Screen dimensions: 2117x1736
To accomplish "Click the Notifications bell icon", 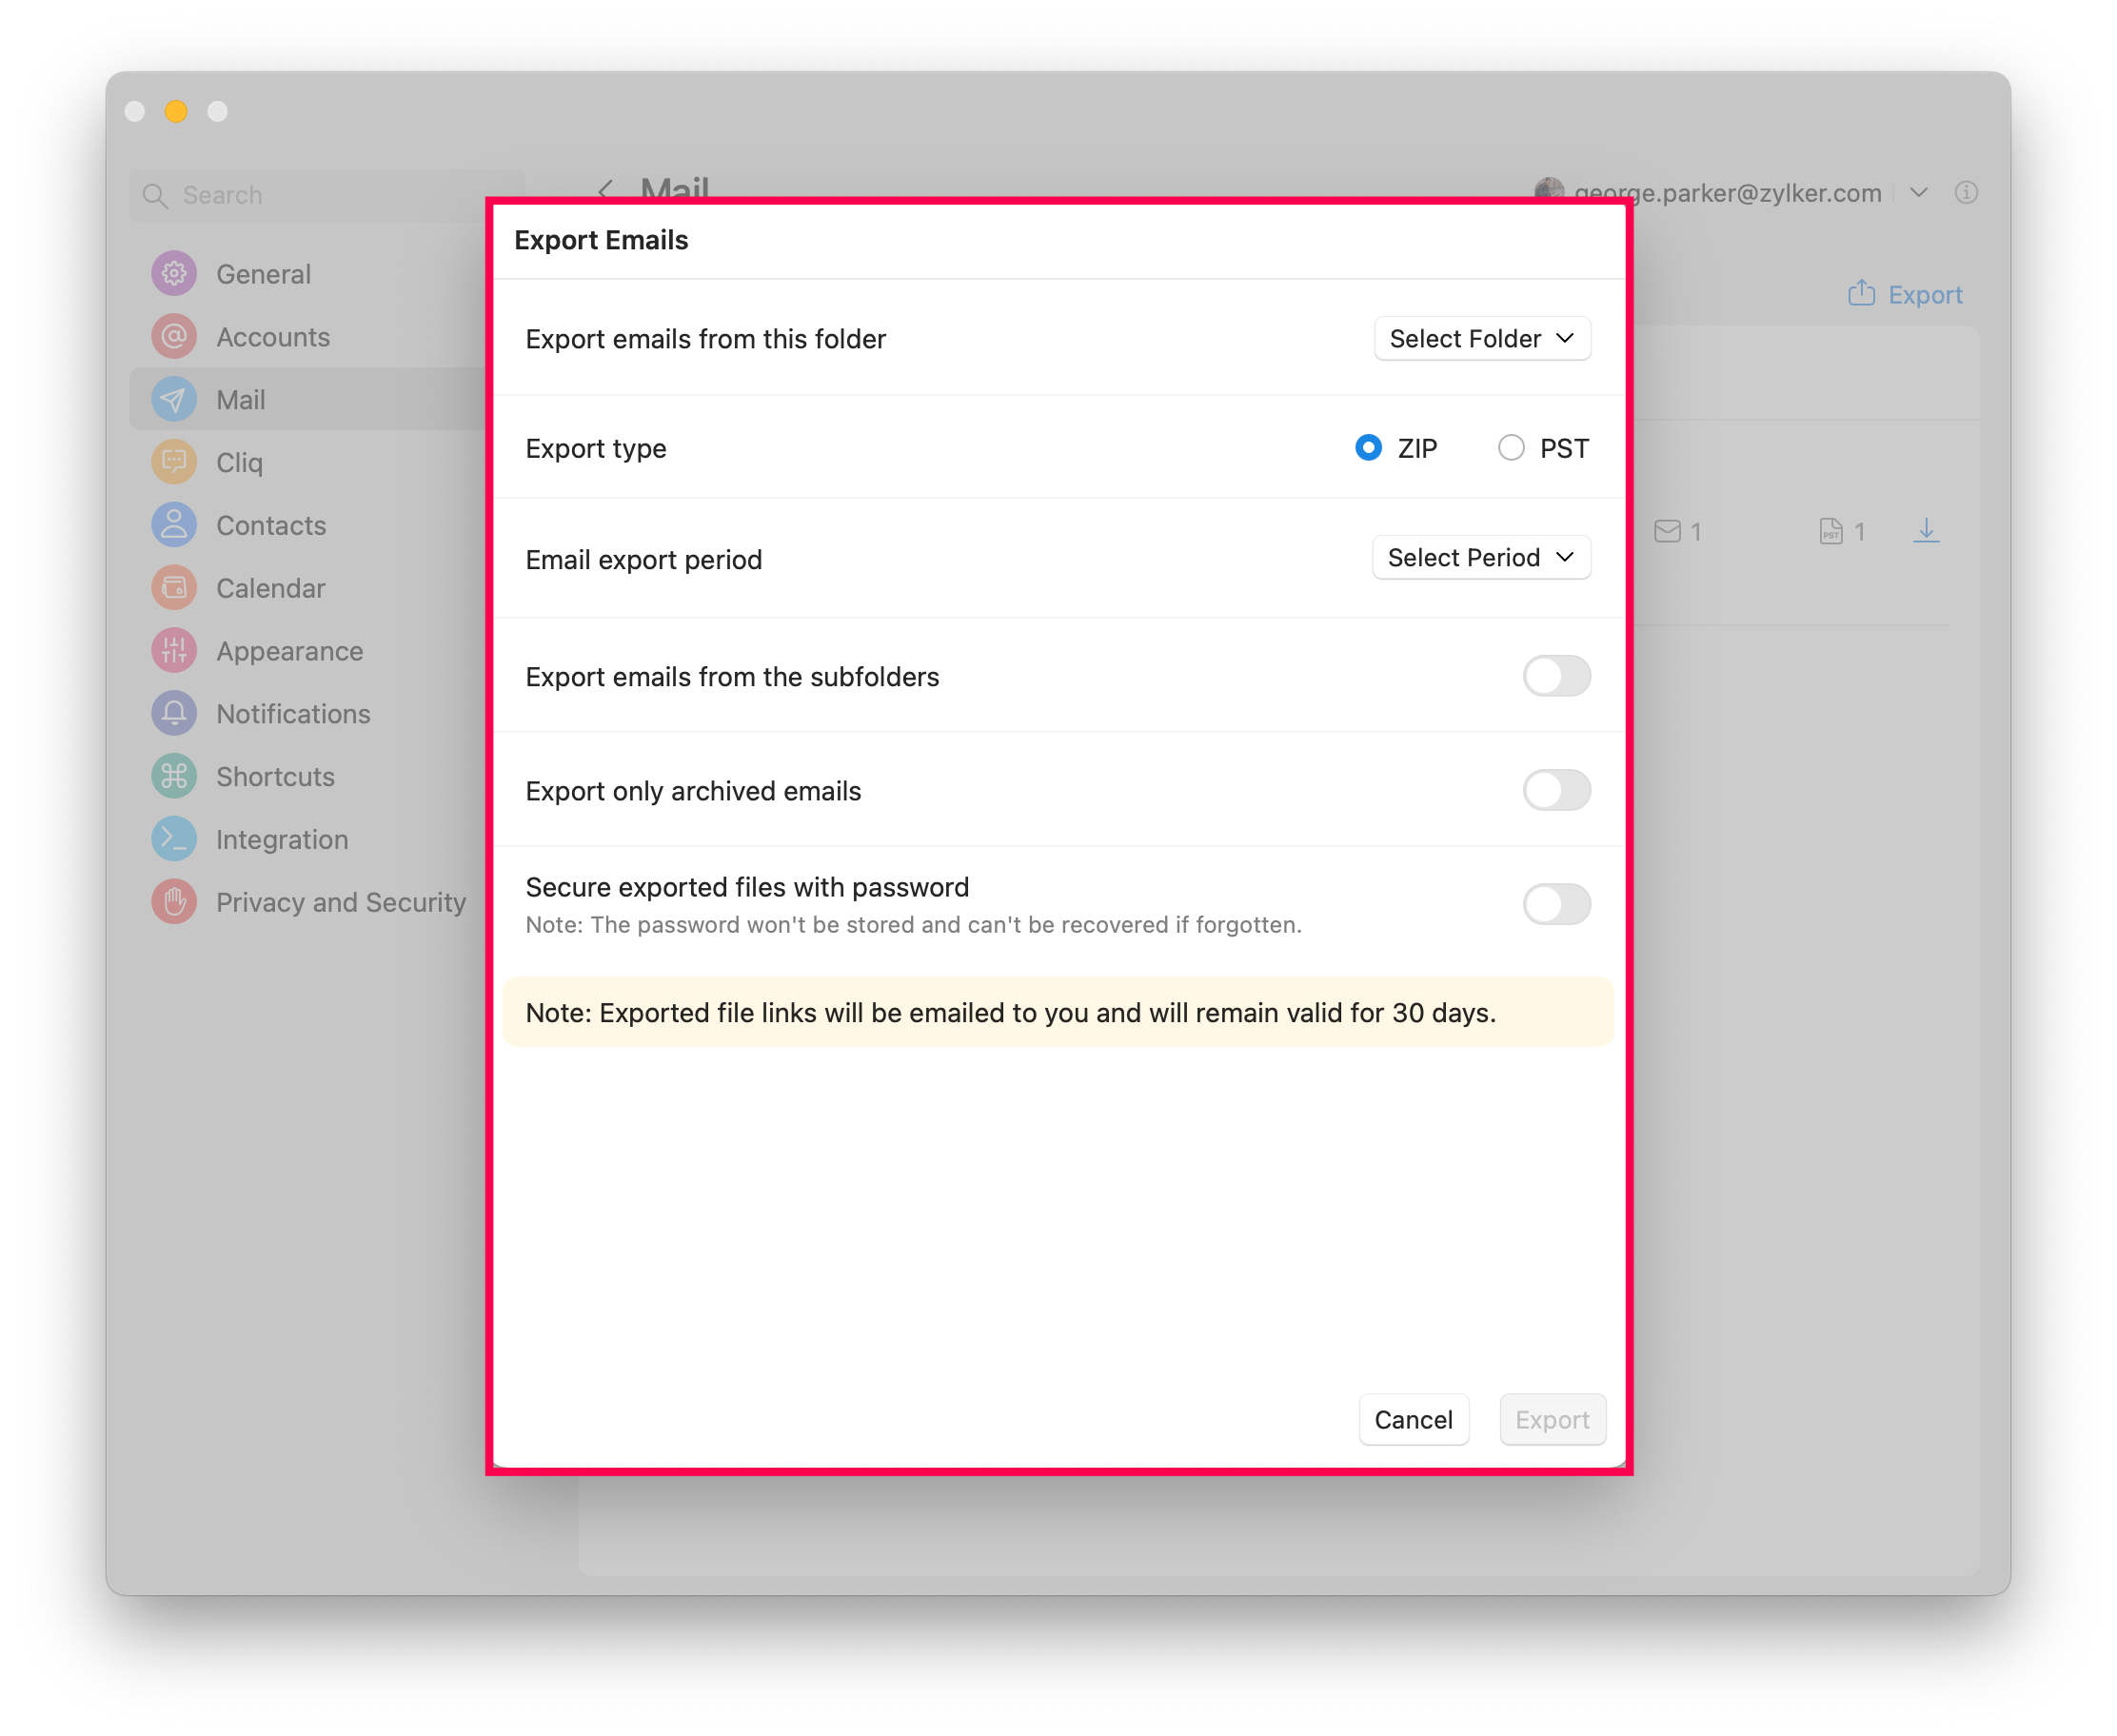I will point(174,713).
